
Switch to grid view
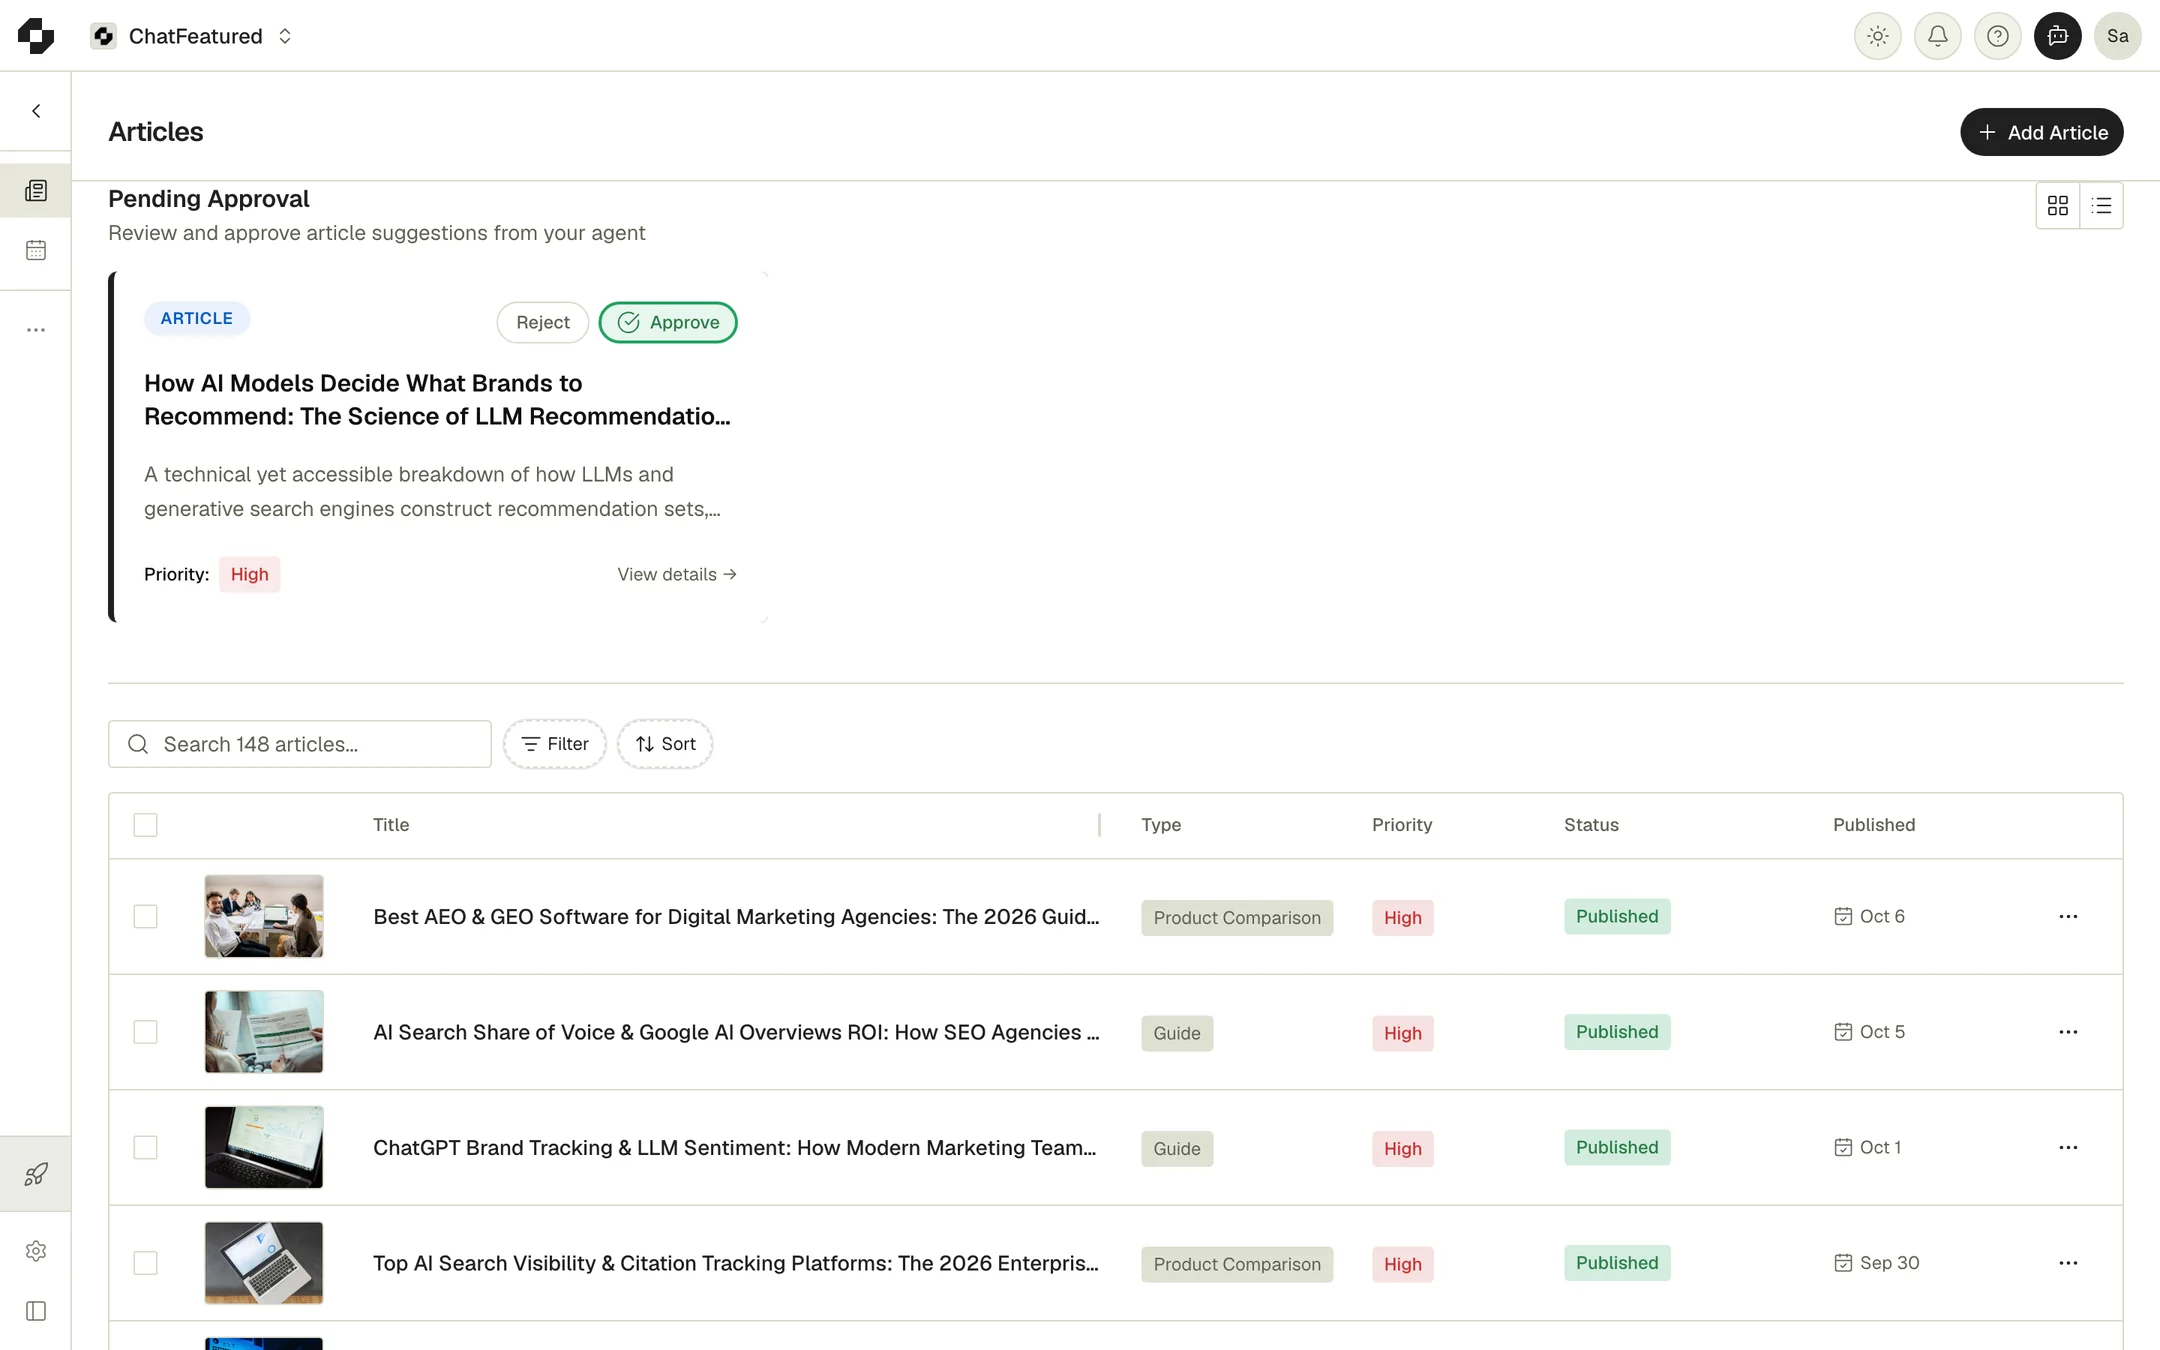(2057, 205)
